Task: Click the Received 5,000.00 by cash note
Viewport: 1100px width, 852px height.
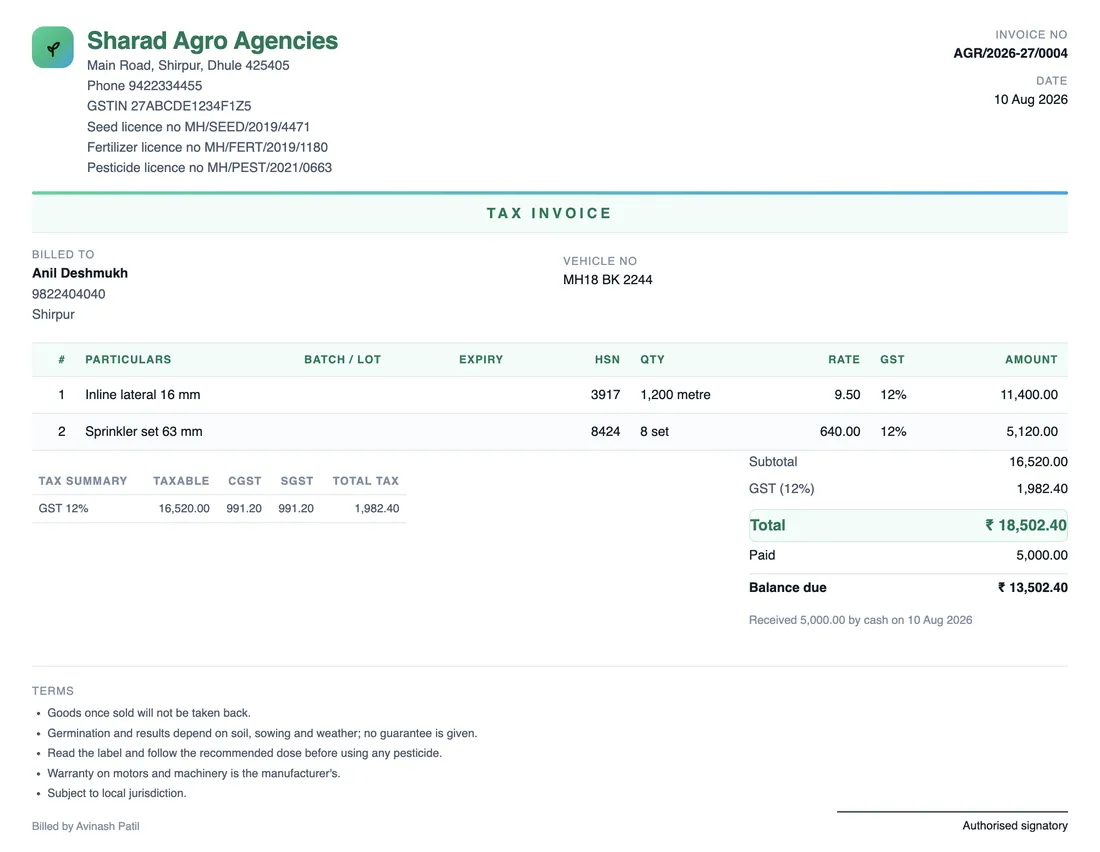Action: (860, 620)
